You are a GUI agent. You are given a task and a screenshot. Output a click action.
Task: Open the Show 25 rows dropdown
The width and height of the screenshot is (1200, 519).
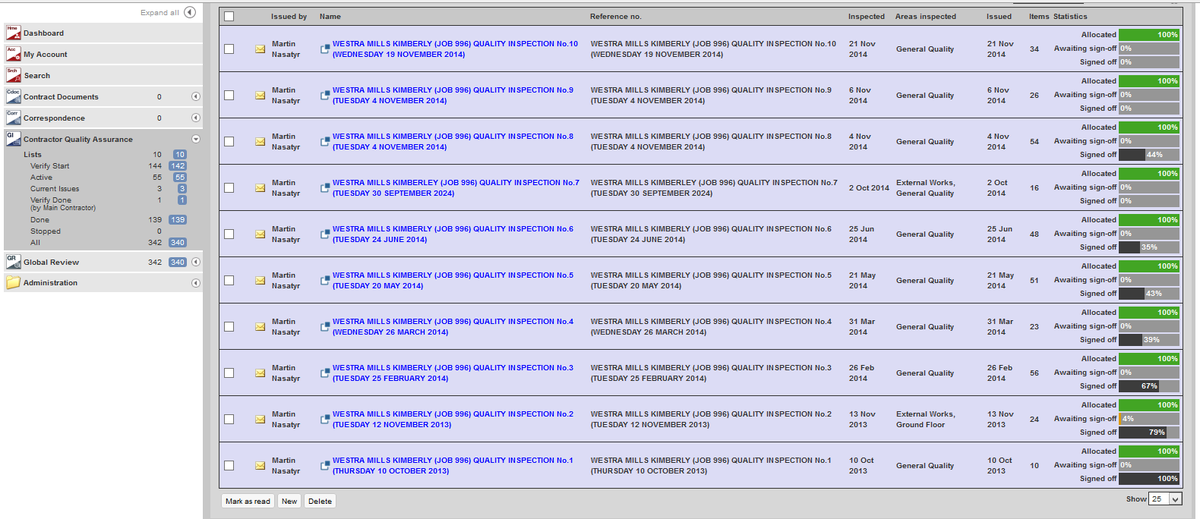[x=1166, y=499]
